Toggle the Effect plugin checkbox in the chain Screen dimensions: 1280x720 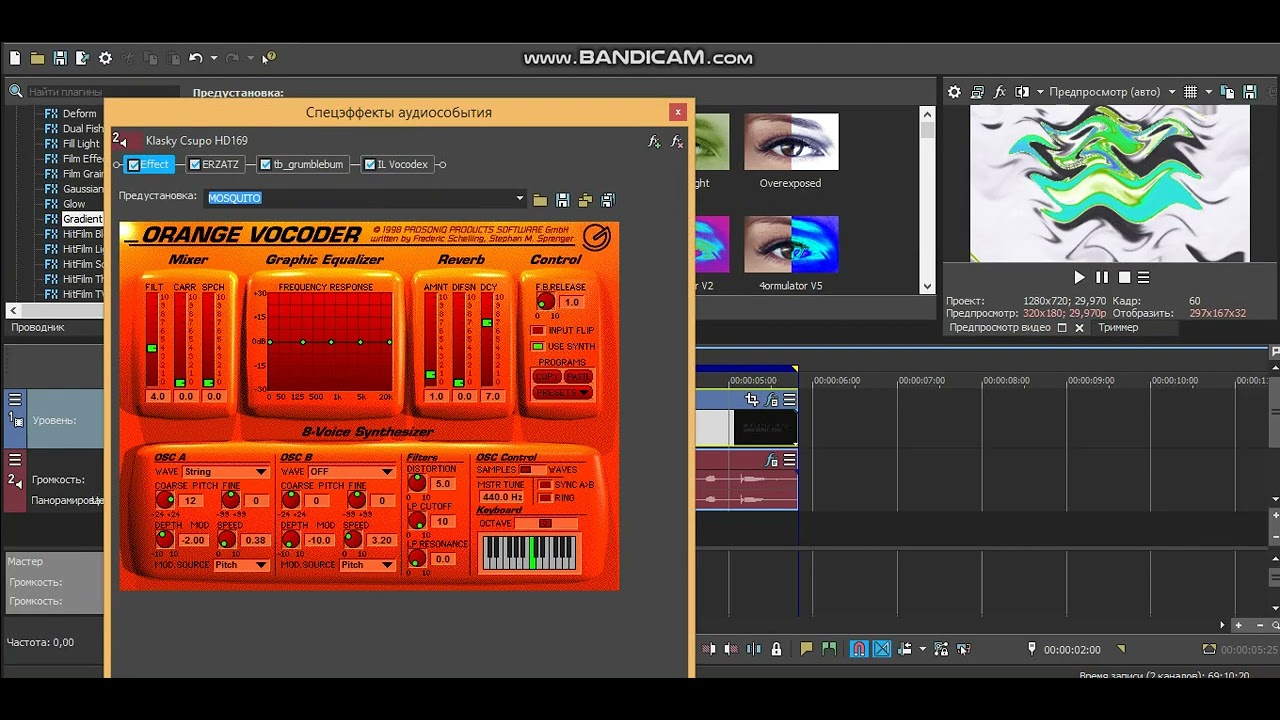[134, 165]
